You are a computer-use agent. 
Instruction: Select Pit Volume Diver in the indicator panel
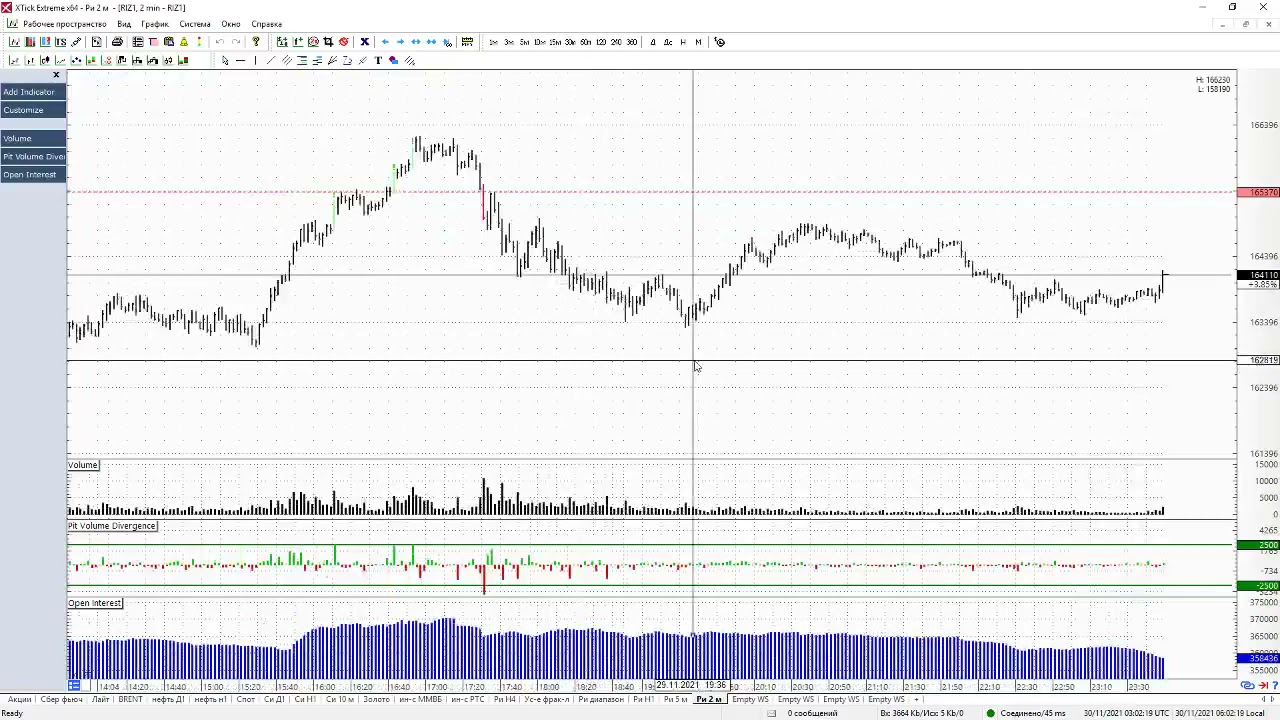point(33,157)
